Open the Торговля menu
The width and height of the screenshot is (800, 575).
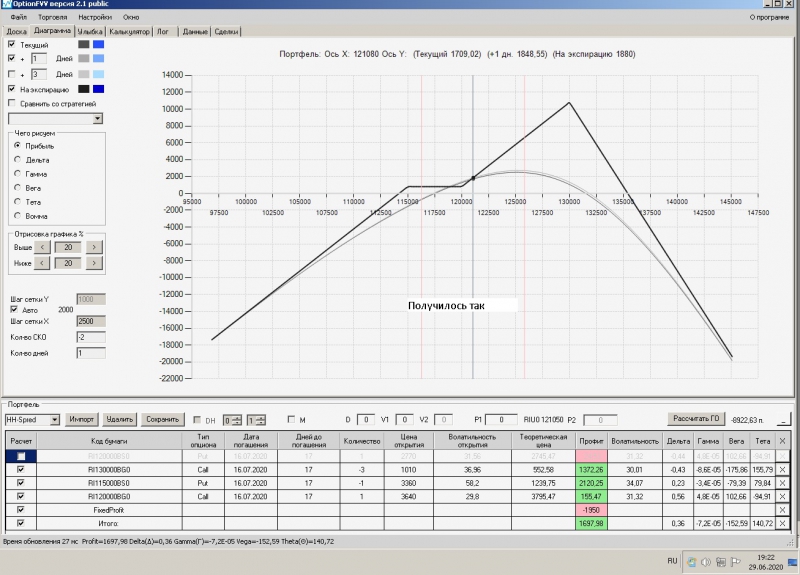(53, 17)
